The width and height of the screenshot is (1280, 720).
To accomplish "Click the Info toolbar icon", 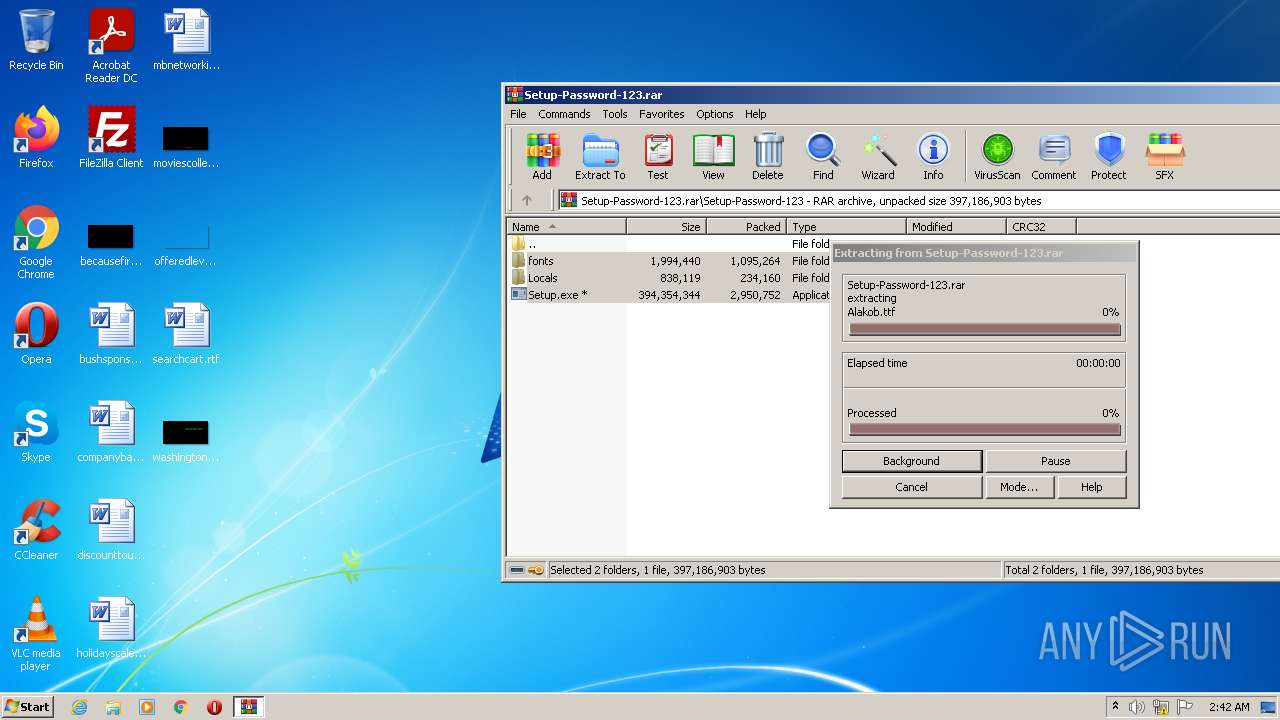I will click(933, 157).
